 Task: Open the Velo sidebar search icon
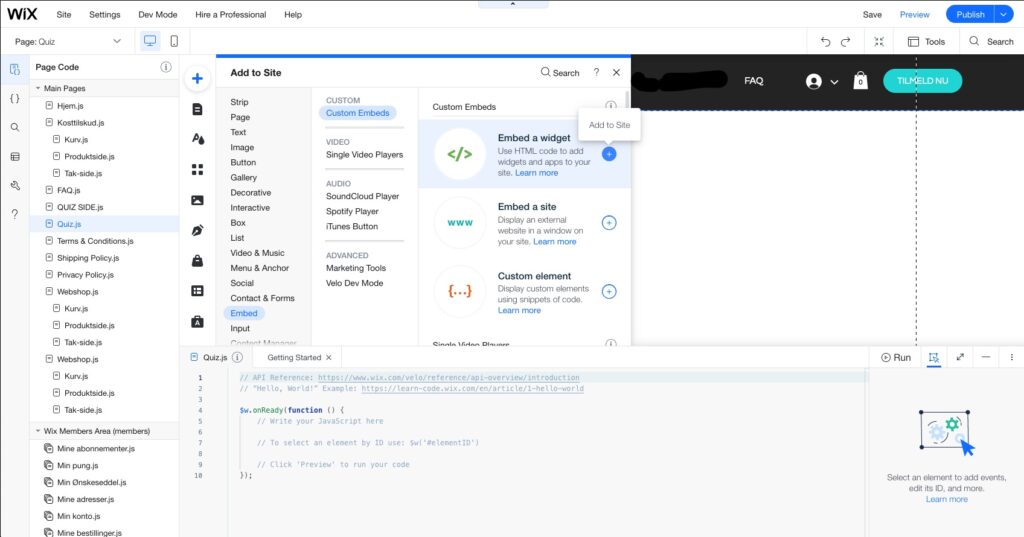click(x=15, y=127)
